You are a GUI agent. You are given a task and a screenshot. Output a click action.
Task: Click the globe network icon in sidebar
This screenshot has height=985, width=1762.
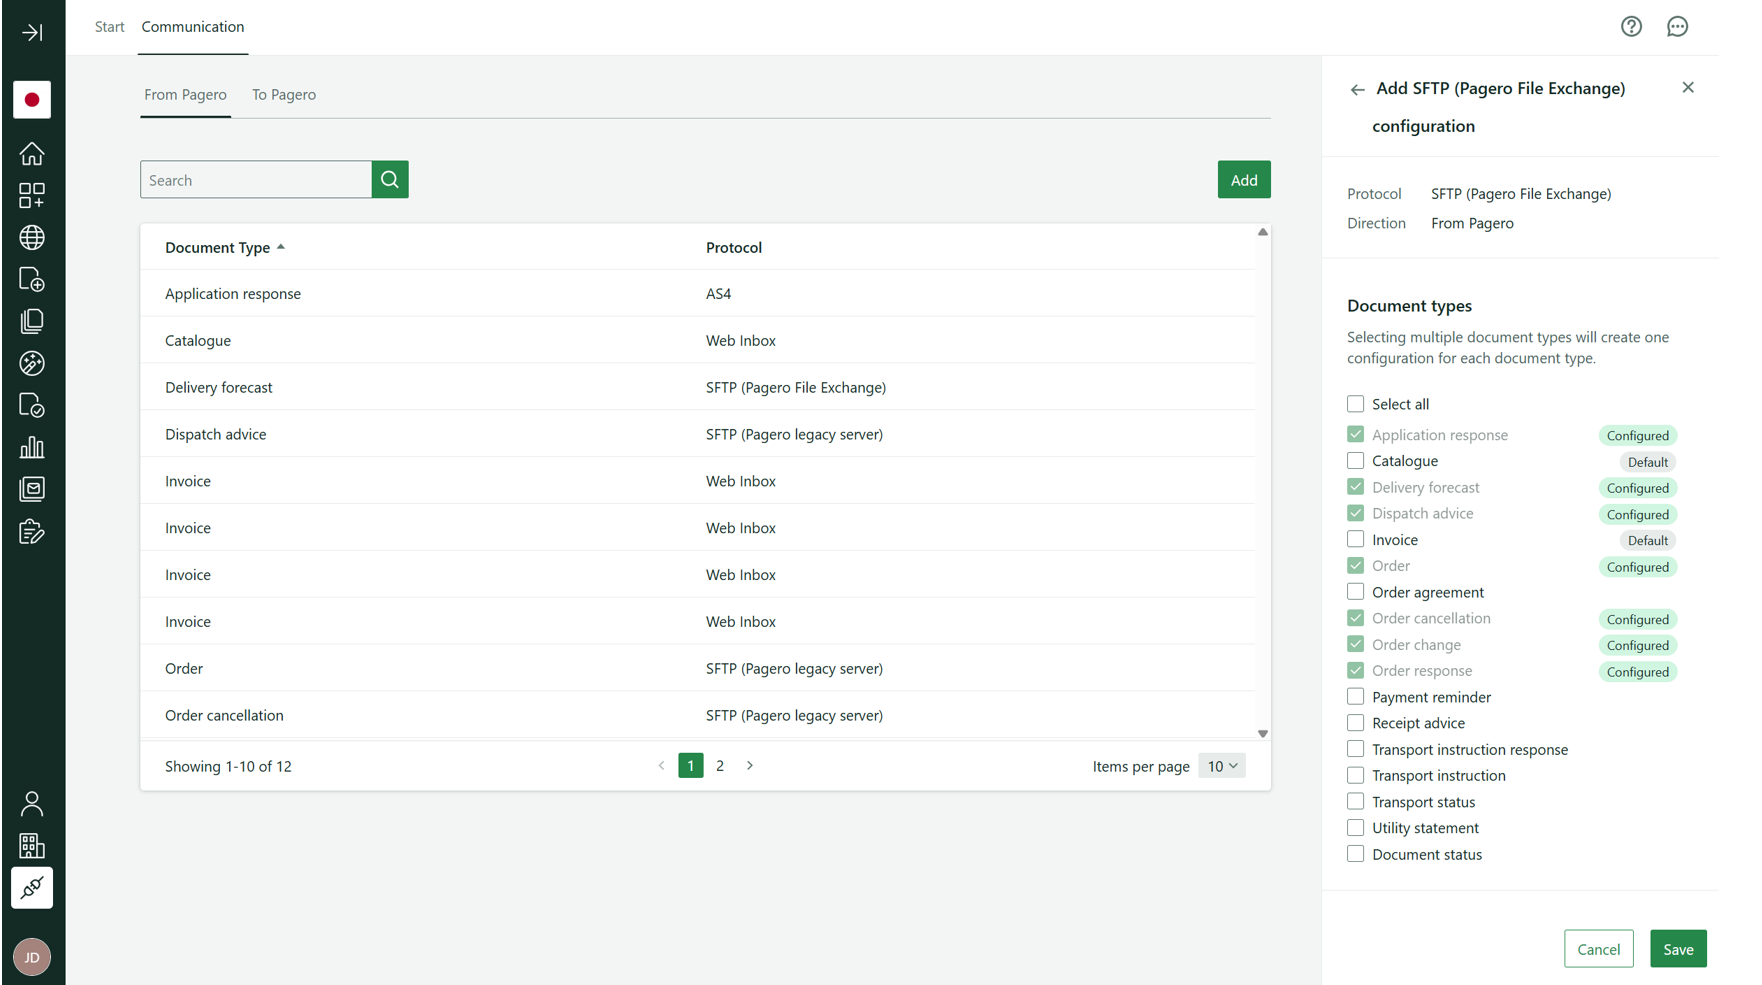(x=32, y=237)
